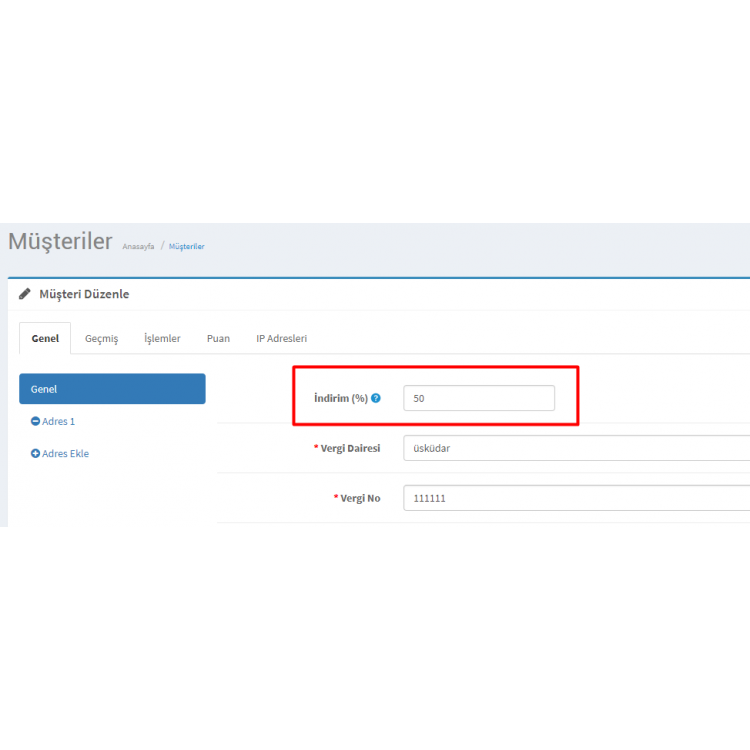Viewport: 750px width, 750px height.
Task: Switch to the Puan tab
Action: pyautogui.click(x=218, y=338)
